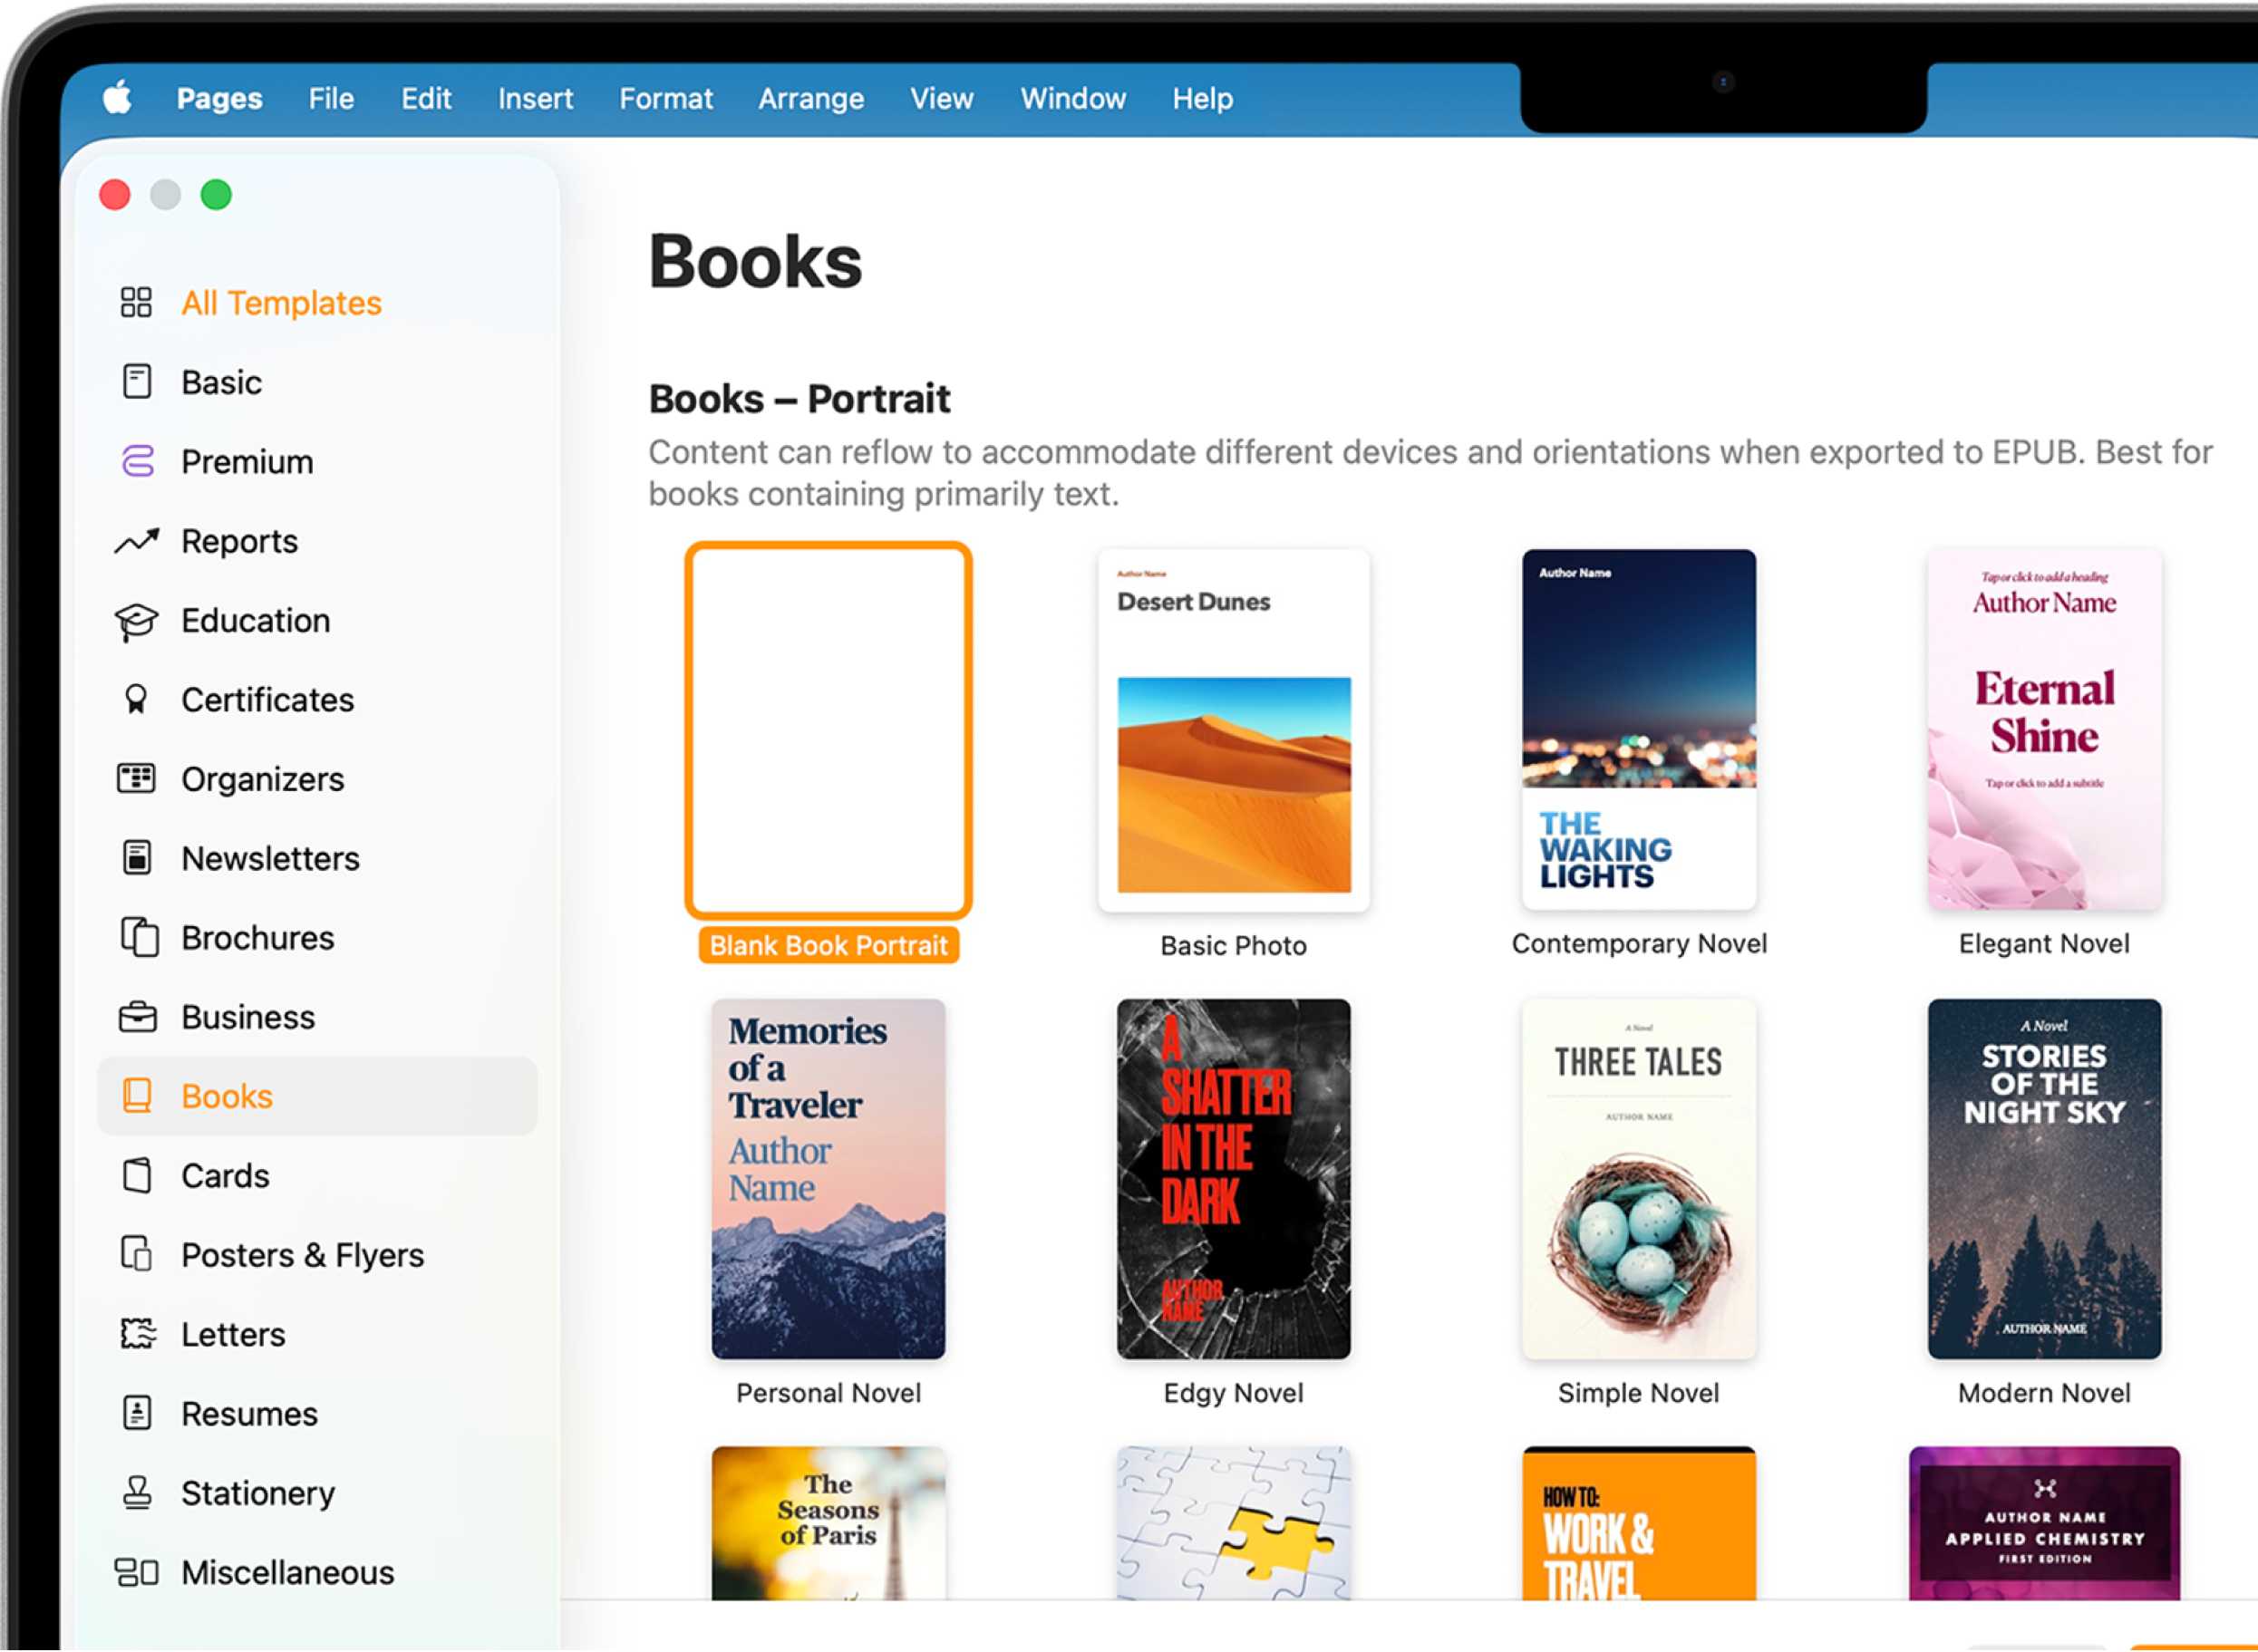The height and width of the screenshot is (1652, 2258).
Task: Select the Certificates ribbon icon
Action: coord(137,699)
